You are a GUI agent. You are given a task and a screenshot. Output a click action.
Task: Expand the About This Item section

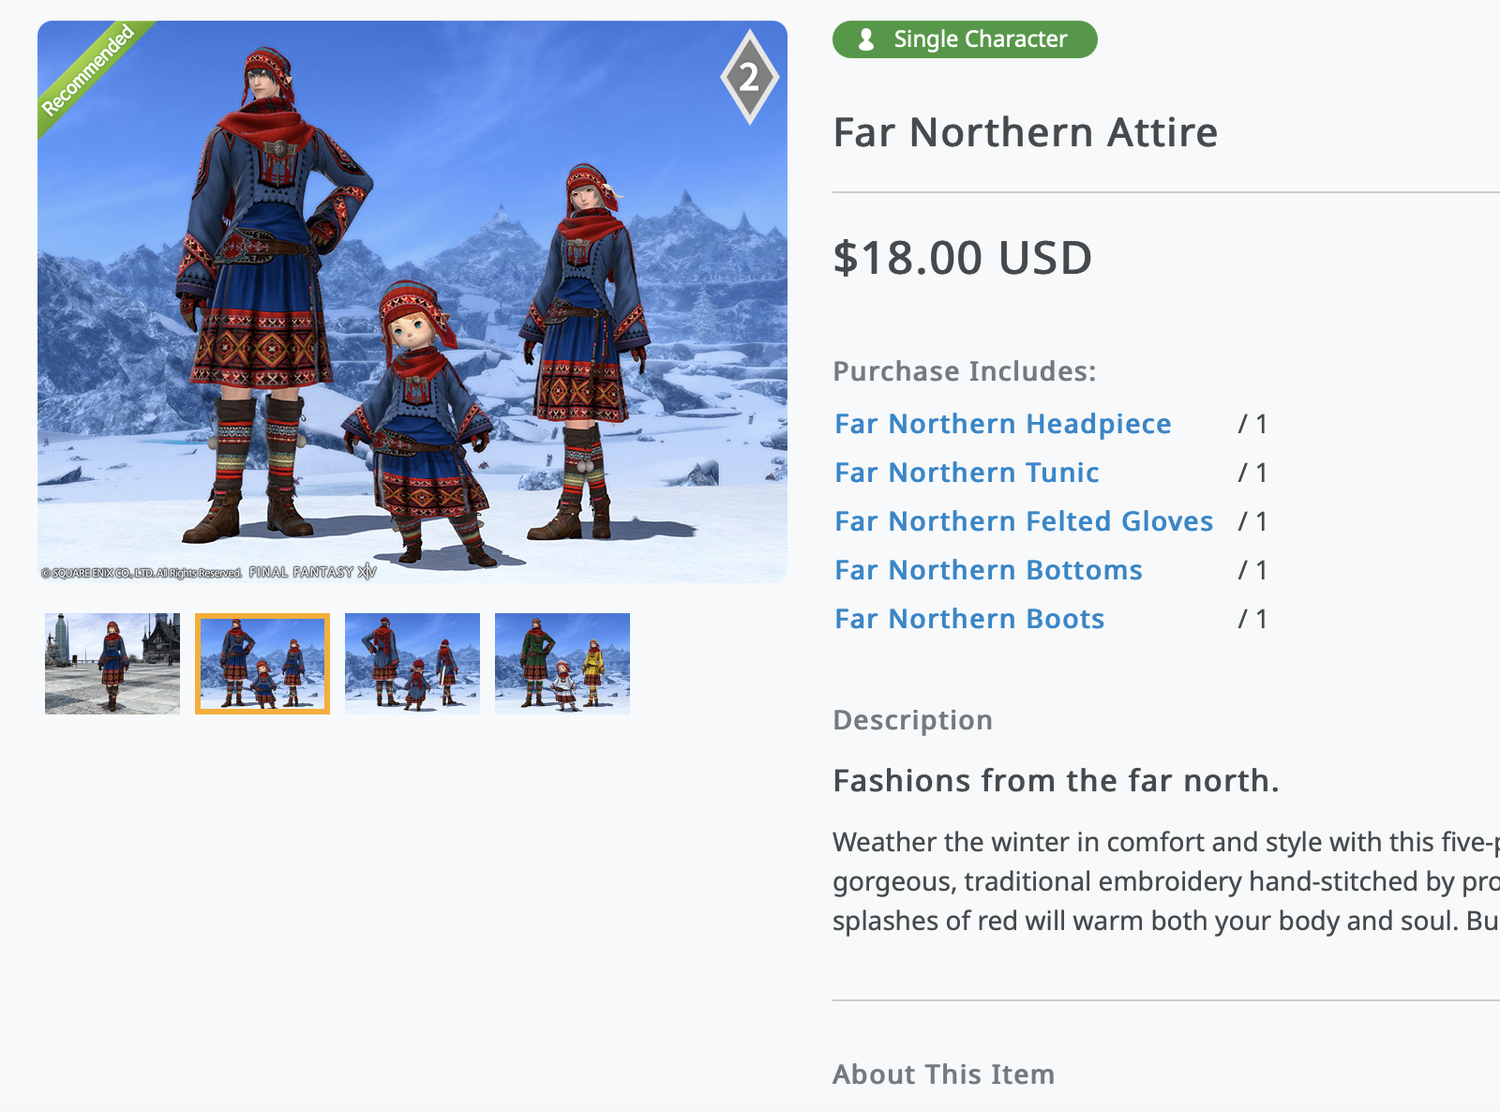tap(943, 1074)
